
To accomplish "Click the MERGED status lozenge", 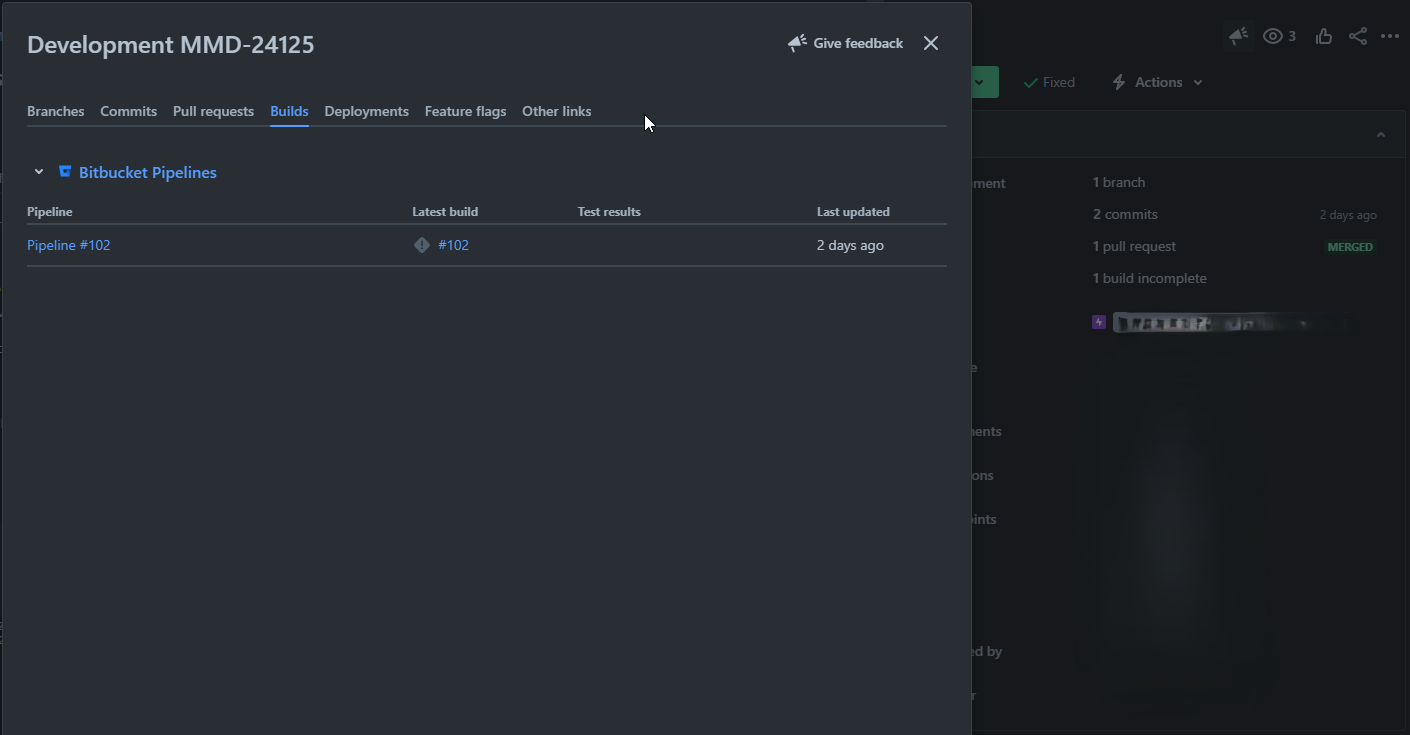I will coord(1350,246).
